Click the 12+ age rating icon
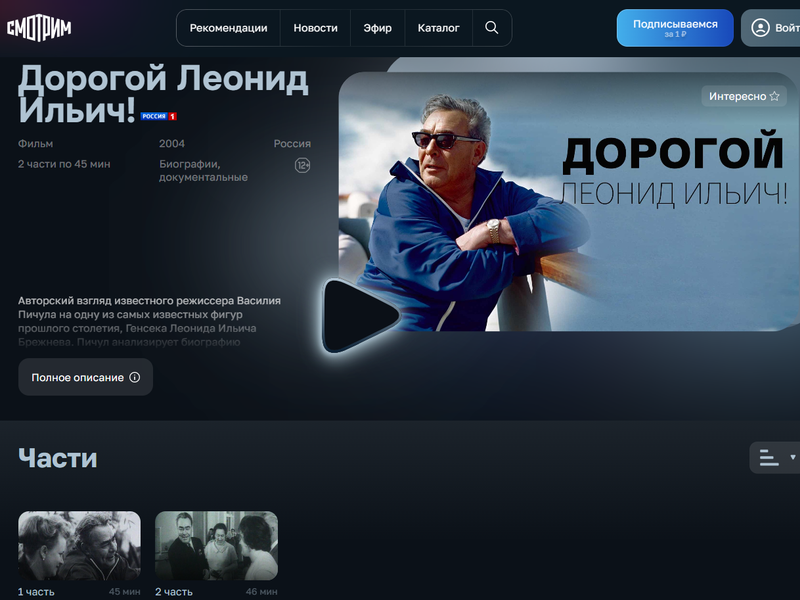 tap(303, 165)
